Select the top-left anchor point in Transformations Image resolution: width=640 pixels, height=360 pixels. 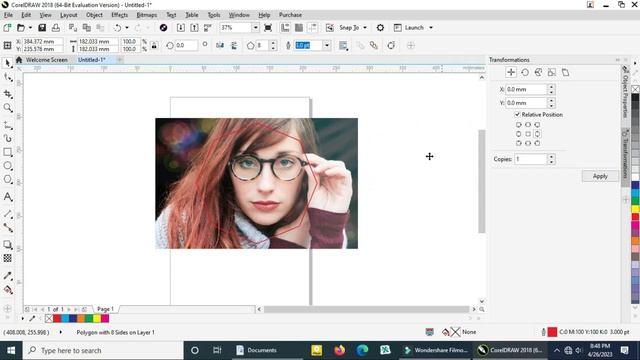click(x=518, y=124)
